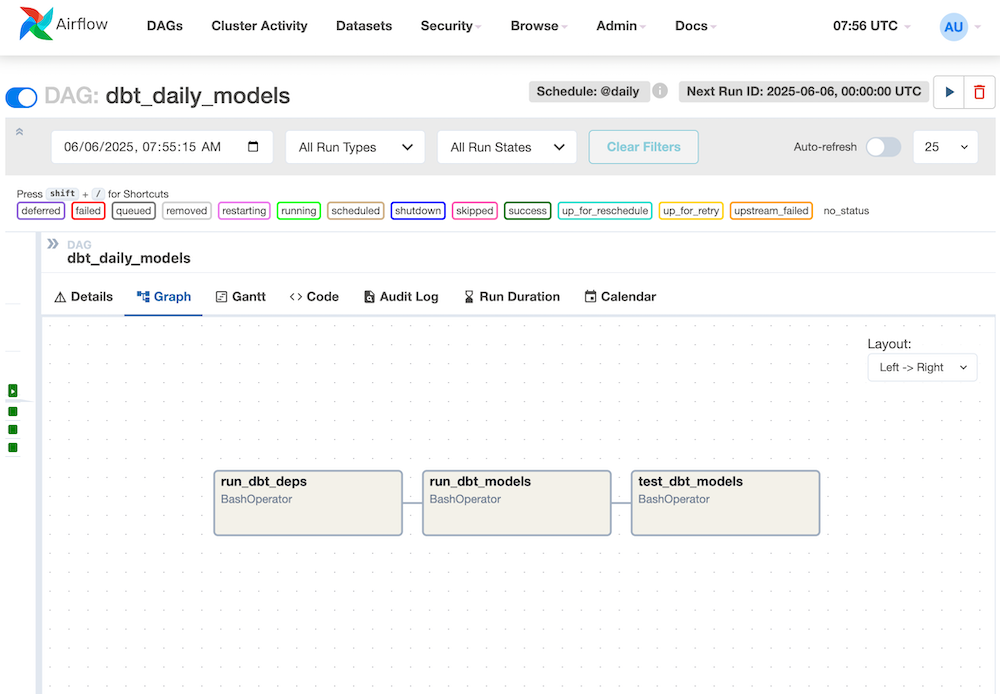Delete DAG using the trash icon
The height and width of the screenshot is (694, 1000).
pyautogui.click(x=979, y=92)
